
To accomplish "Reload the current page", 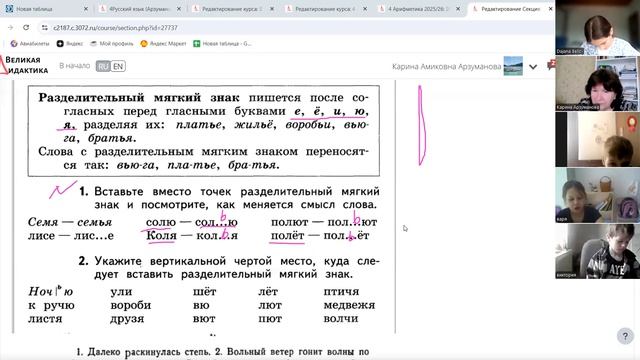I will pos(26,27).
